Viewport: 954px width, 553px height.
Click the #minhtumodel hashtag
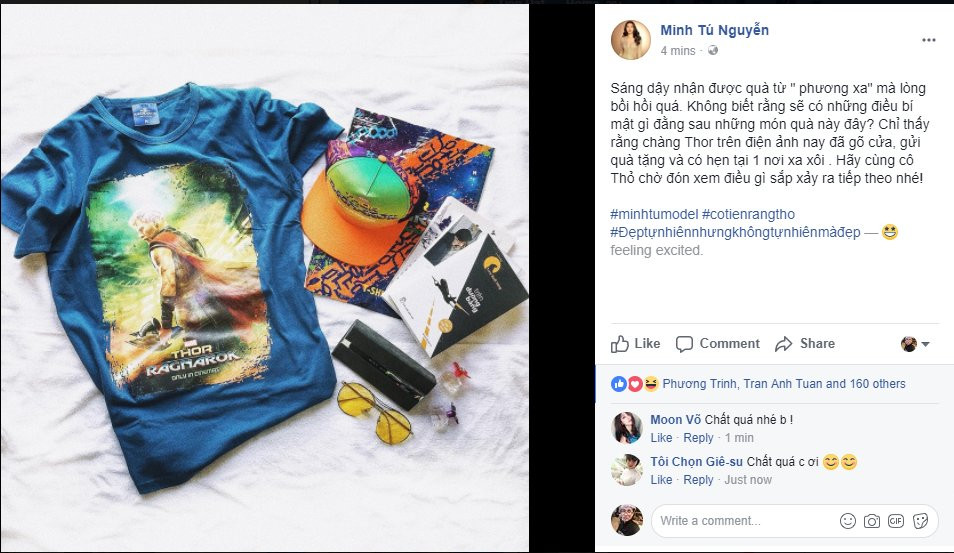(654, 214)
